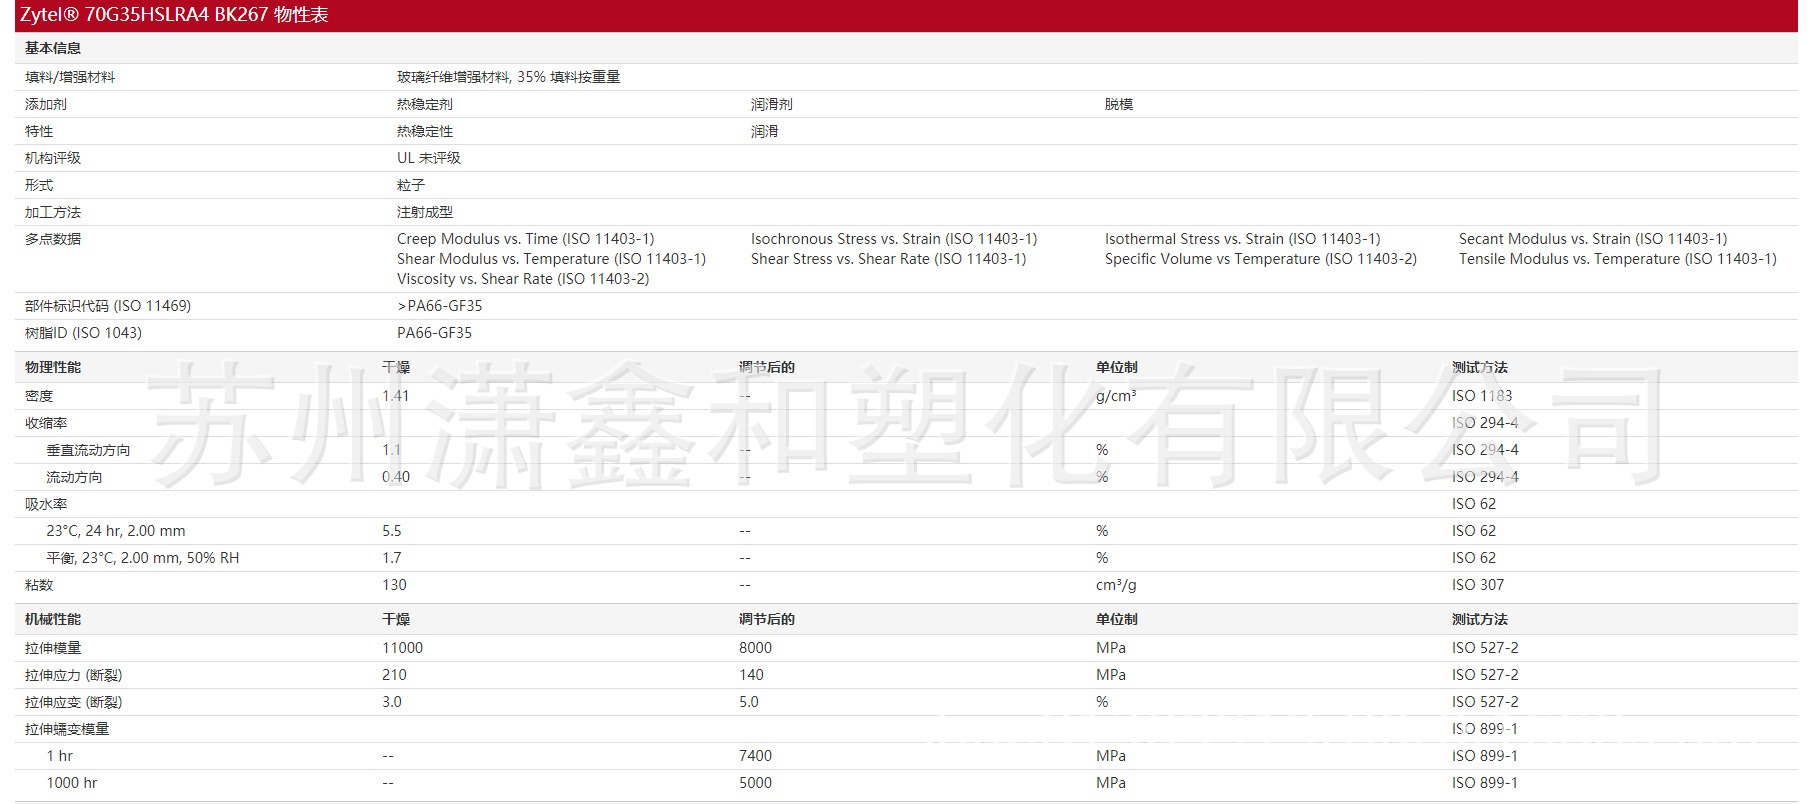Click the 拉伸应力 (断裂) row label
Image resolution: width=1816 pixels, height=804 pixels.
(x=74, y=675)
